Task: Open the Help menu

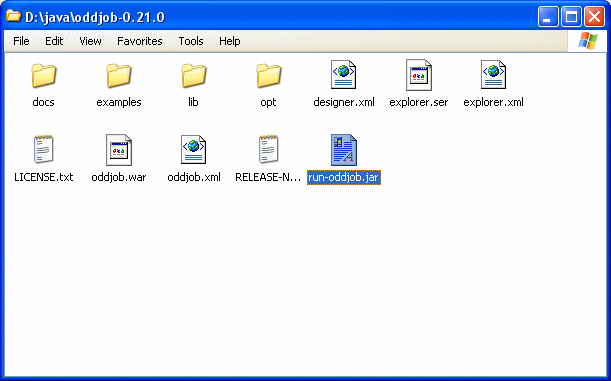Action: pos(230,41)
